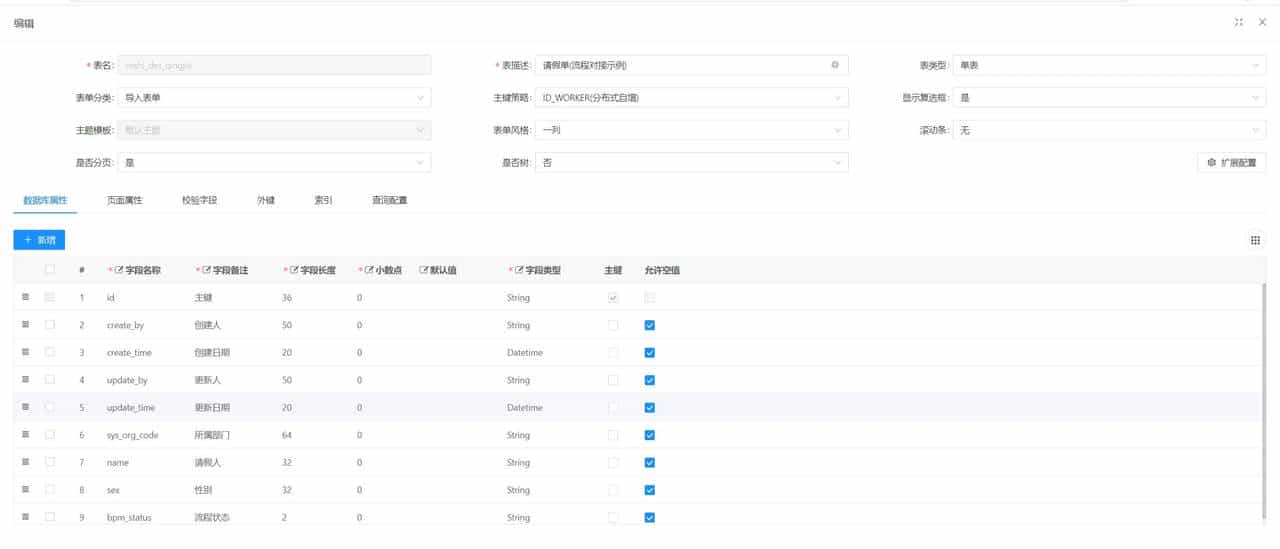This screenshot has width=1280, height=549.
Task: Click the 字段备注 cell 请假人
Action: [207, 462]
